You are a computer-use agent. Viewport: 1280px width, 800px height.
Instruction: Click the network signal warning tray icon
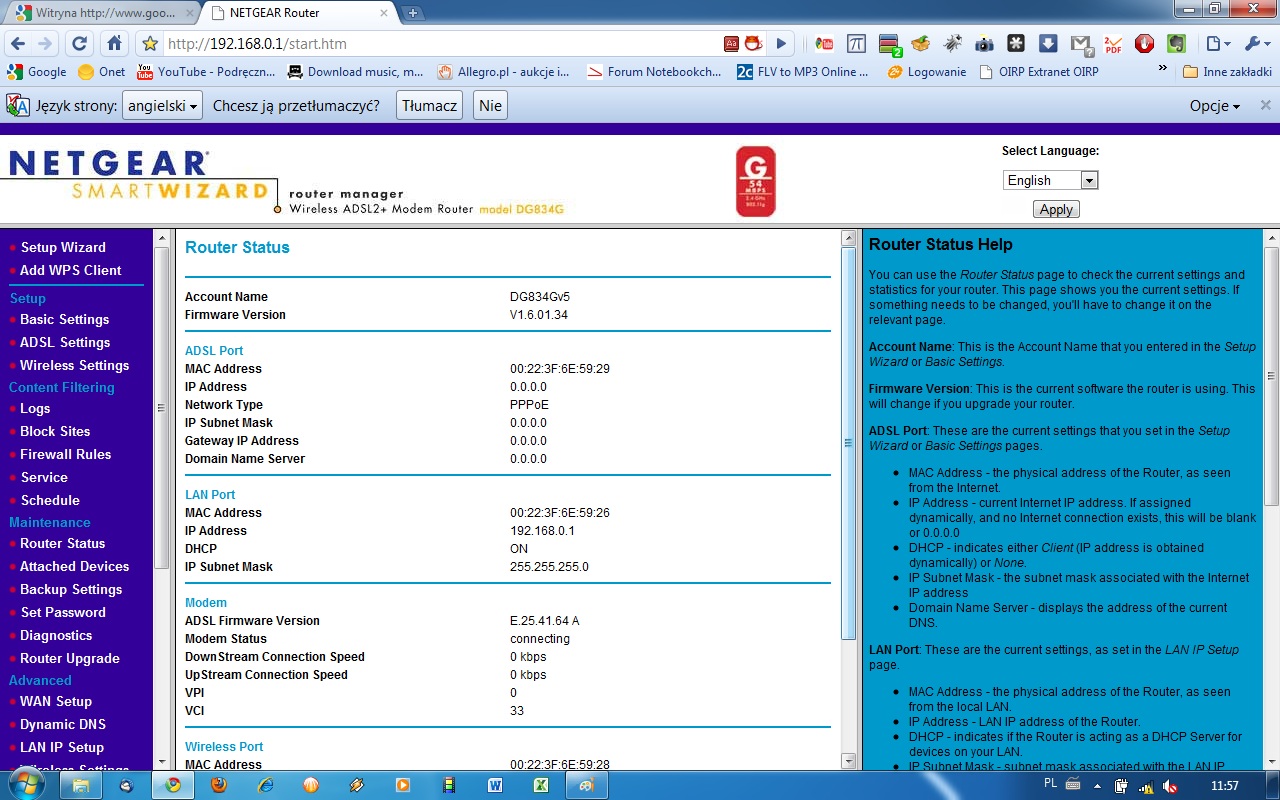tap(1147, 786)
